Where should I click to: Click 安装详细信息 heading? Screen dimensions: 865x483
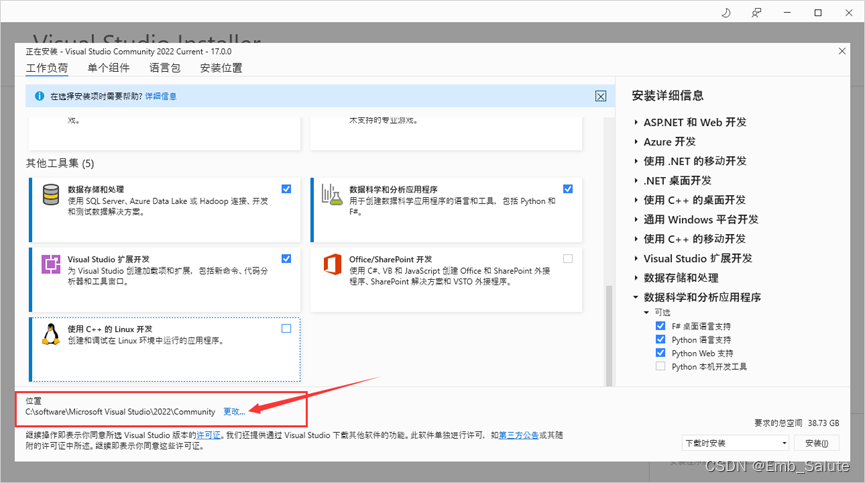668,95
